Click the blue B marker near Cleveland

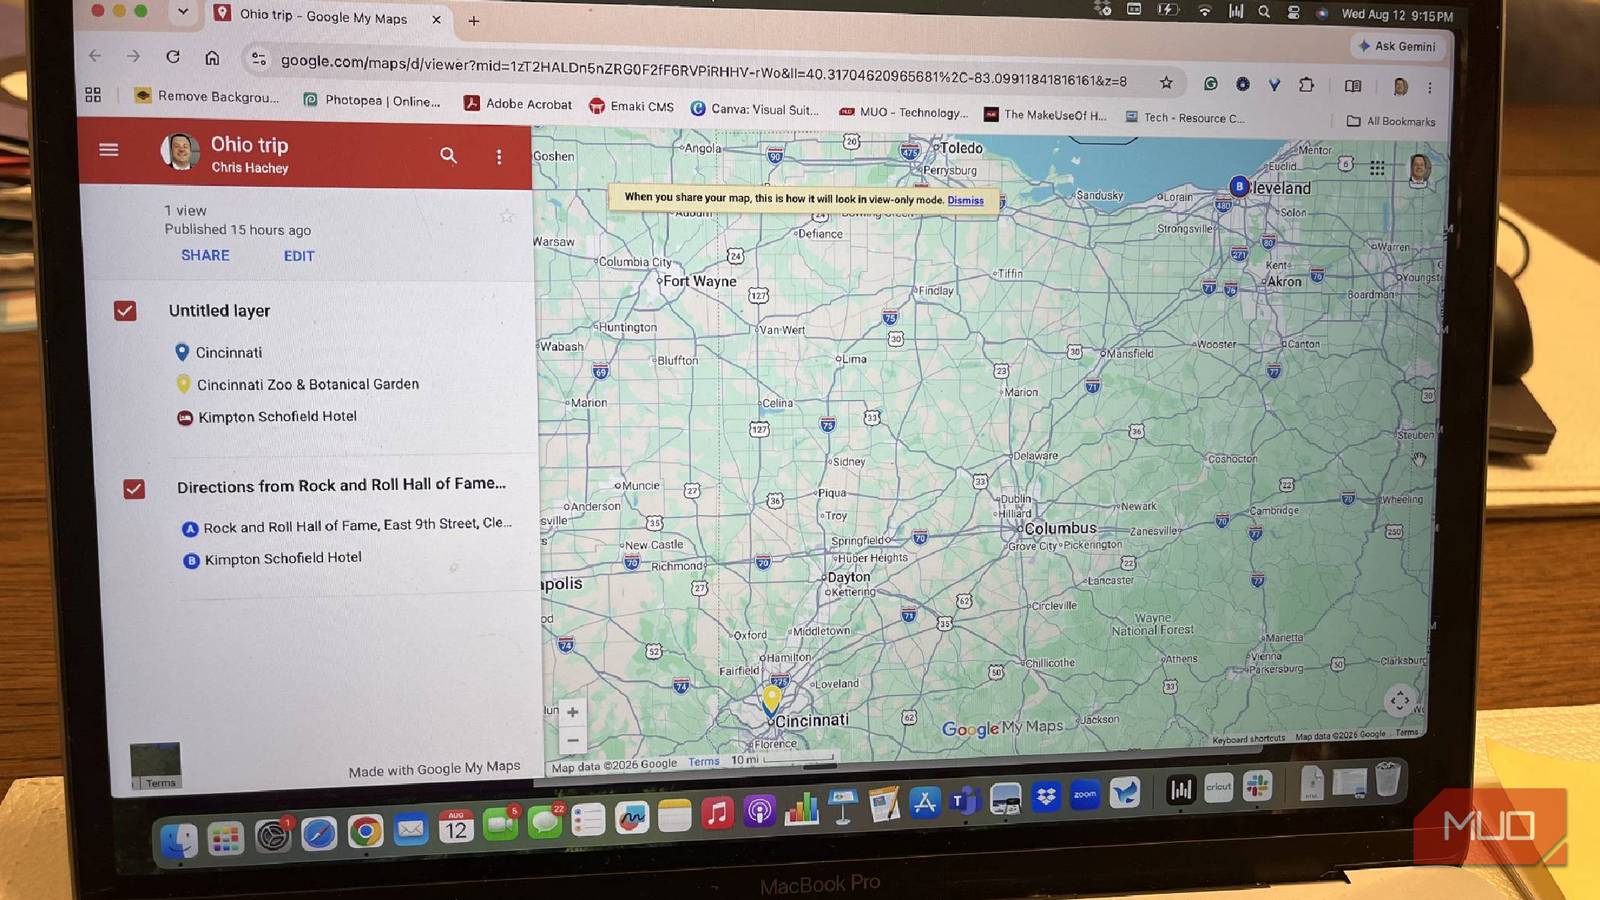(x=1239, y=186)
